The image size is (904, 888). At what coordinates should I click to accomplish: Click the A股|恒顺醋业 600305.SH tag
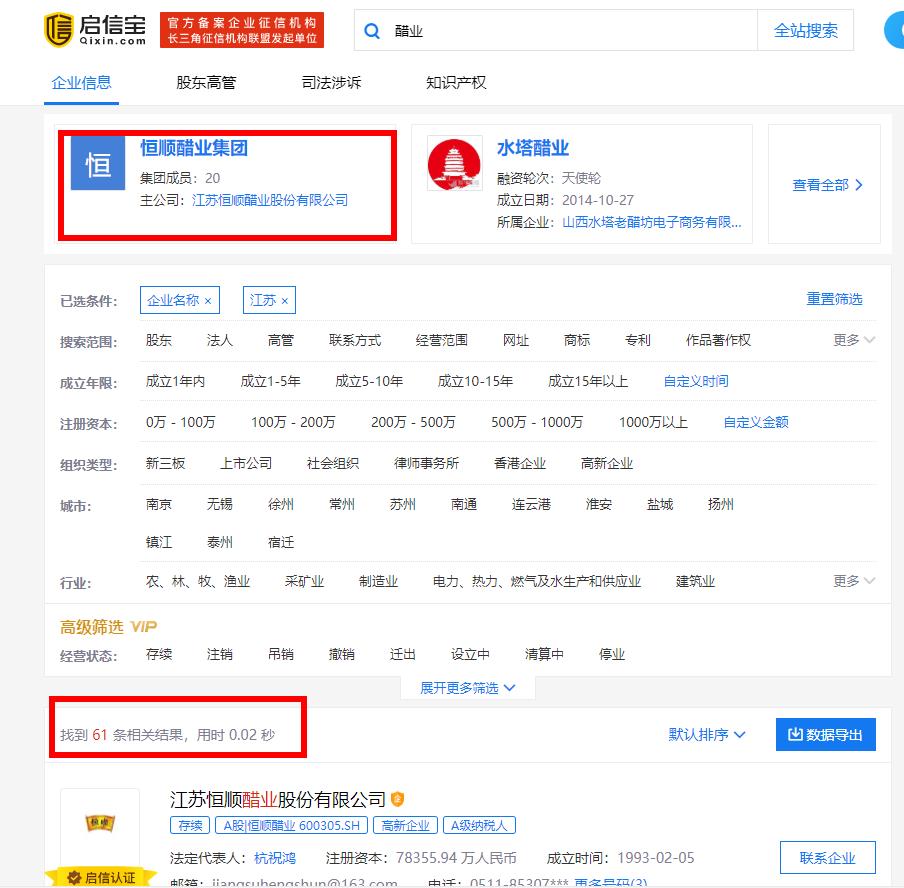click(291, 825)
